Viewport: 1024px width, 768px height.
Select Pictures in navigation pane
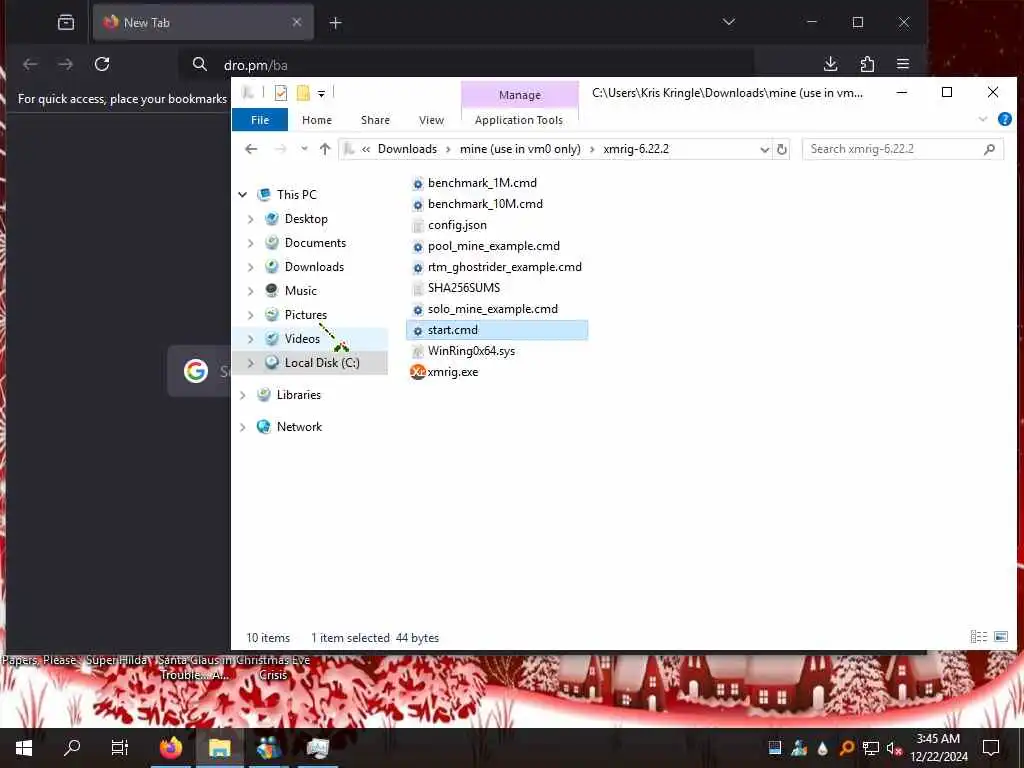pyautogui.click(x=305, y=315)
